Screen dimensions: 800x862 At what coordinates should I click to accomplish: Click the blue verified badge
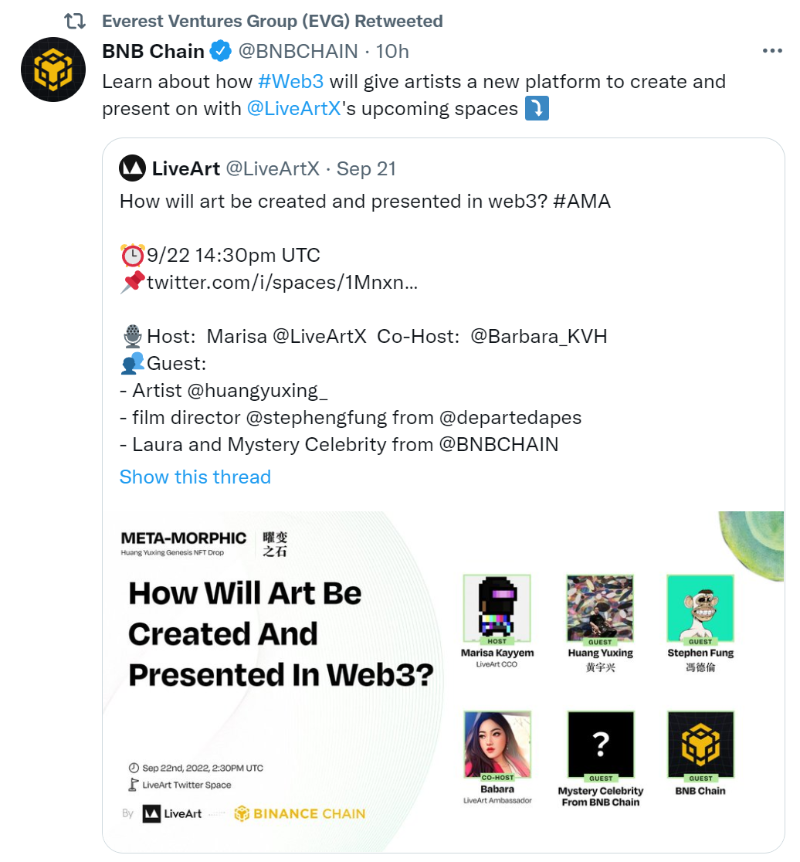[x=221, y=51]
